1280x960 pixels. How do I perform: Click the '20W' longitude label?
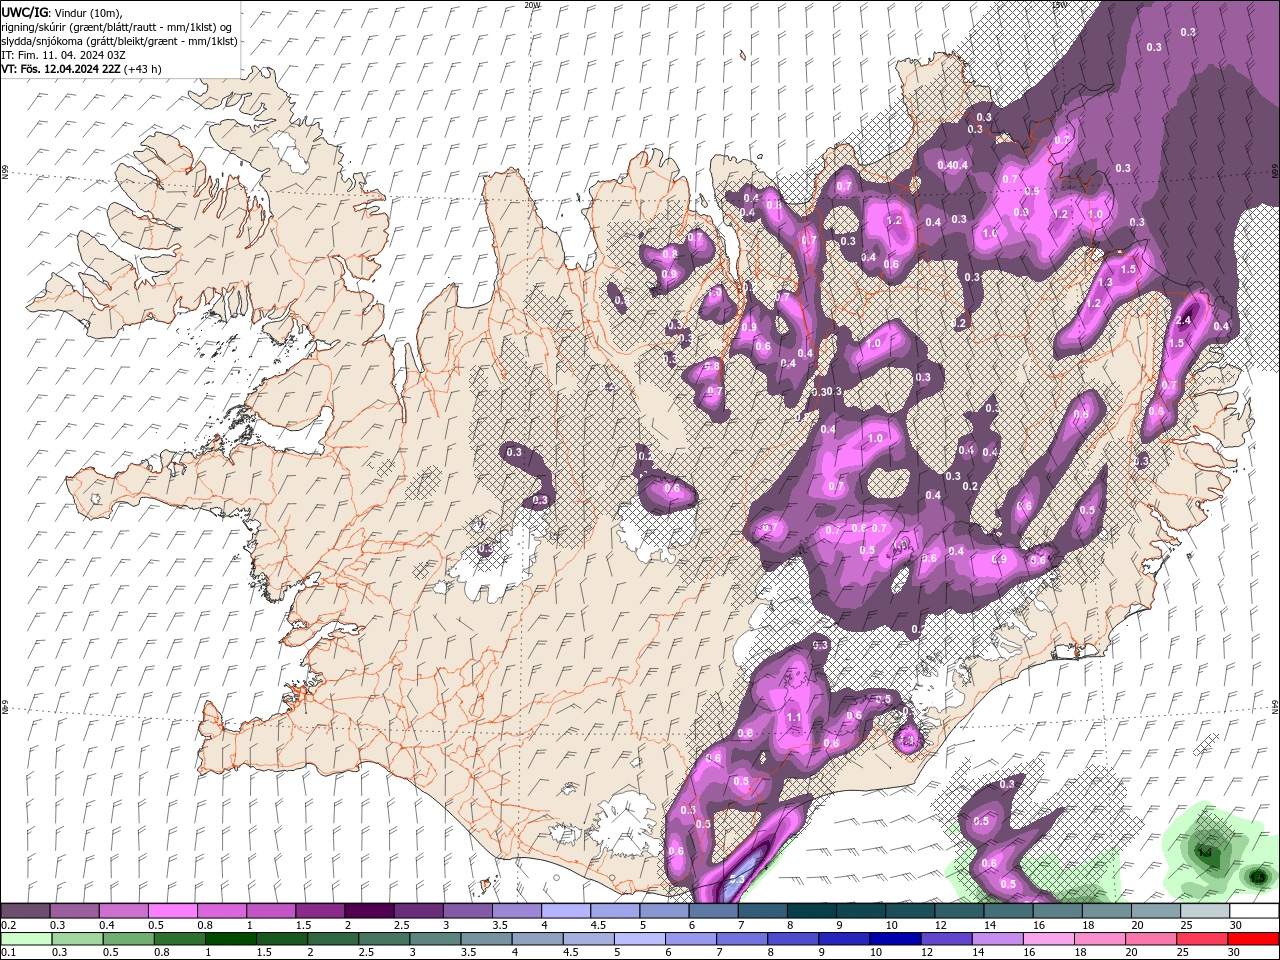point(532,5)
